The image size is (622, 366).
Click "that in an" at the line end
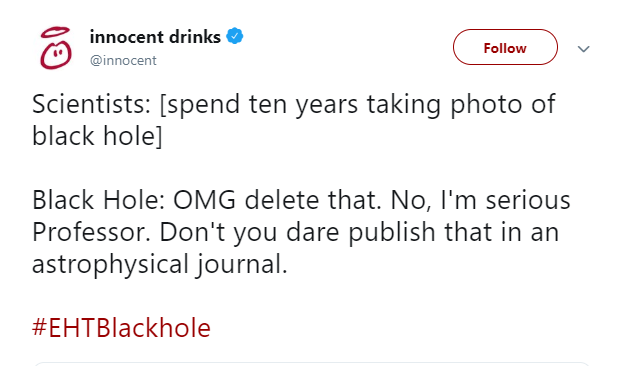[501, 232]
